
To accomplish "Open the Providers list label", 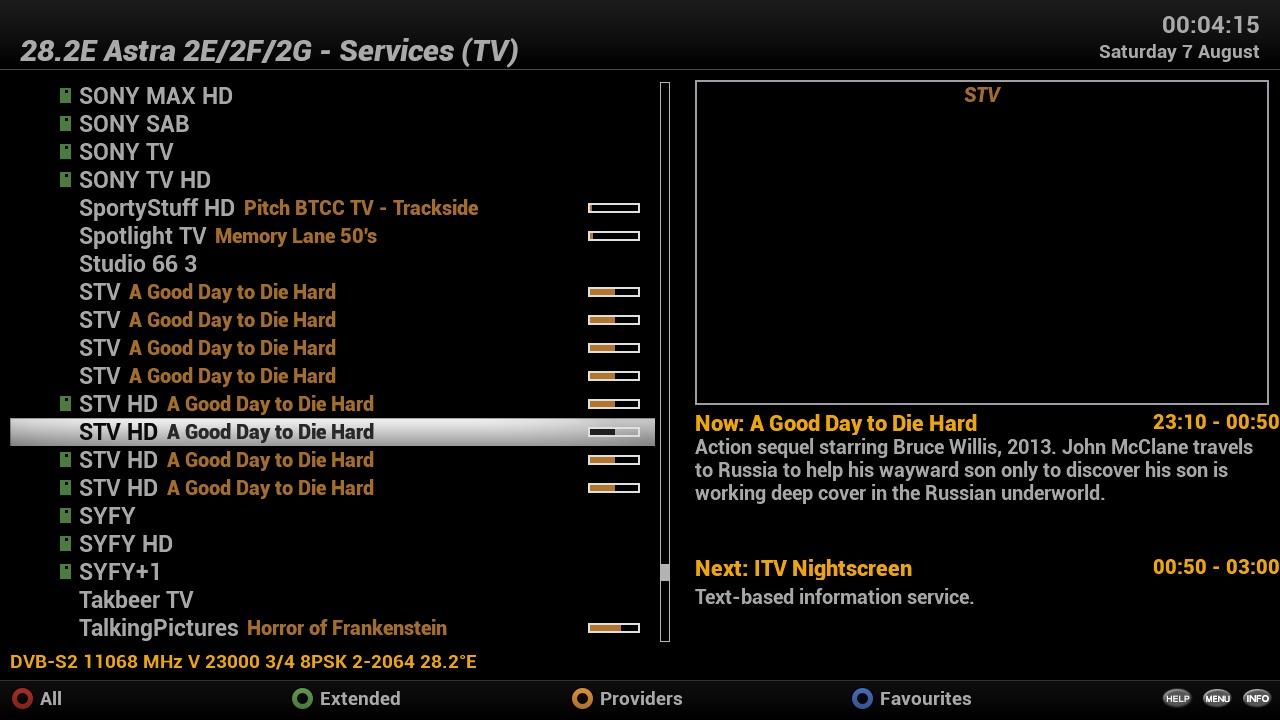I will point(641,699).
